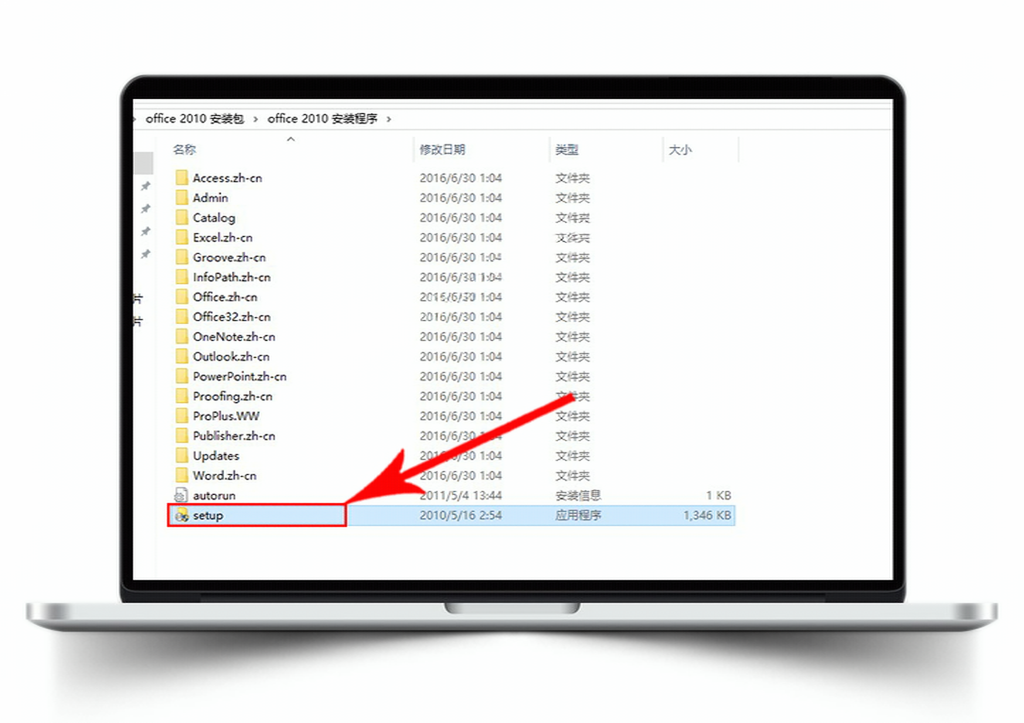Click the OneNote.zh-cn folder icon
Screen dimensions: 1024x723
coord(182,336)
